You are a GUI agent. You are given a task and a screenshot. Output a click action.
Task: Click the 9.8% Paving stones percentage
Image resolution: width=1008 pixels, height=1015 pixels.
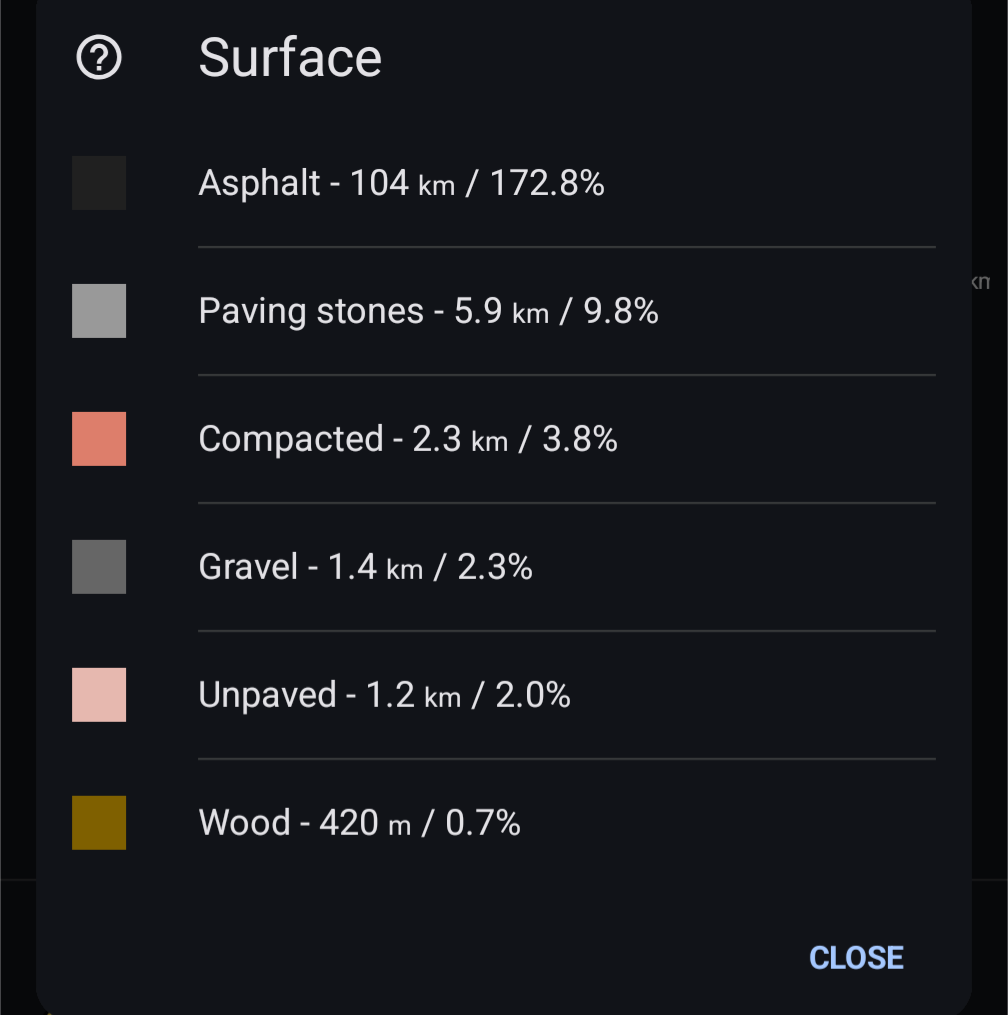point(621,312)
